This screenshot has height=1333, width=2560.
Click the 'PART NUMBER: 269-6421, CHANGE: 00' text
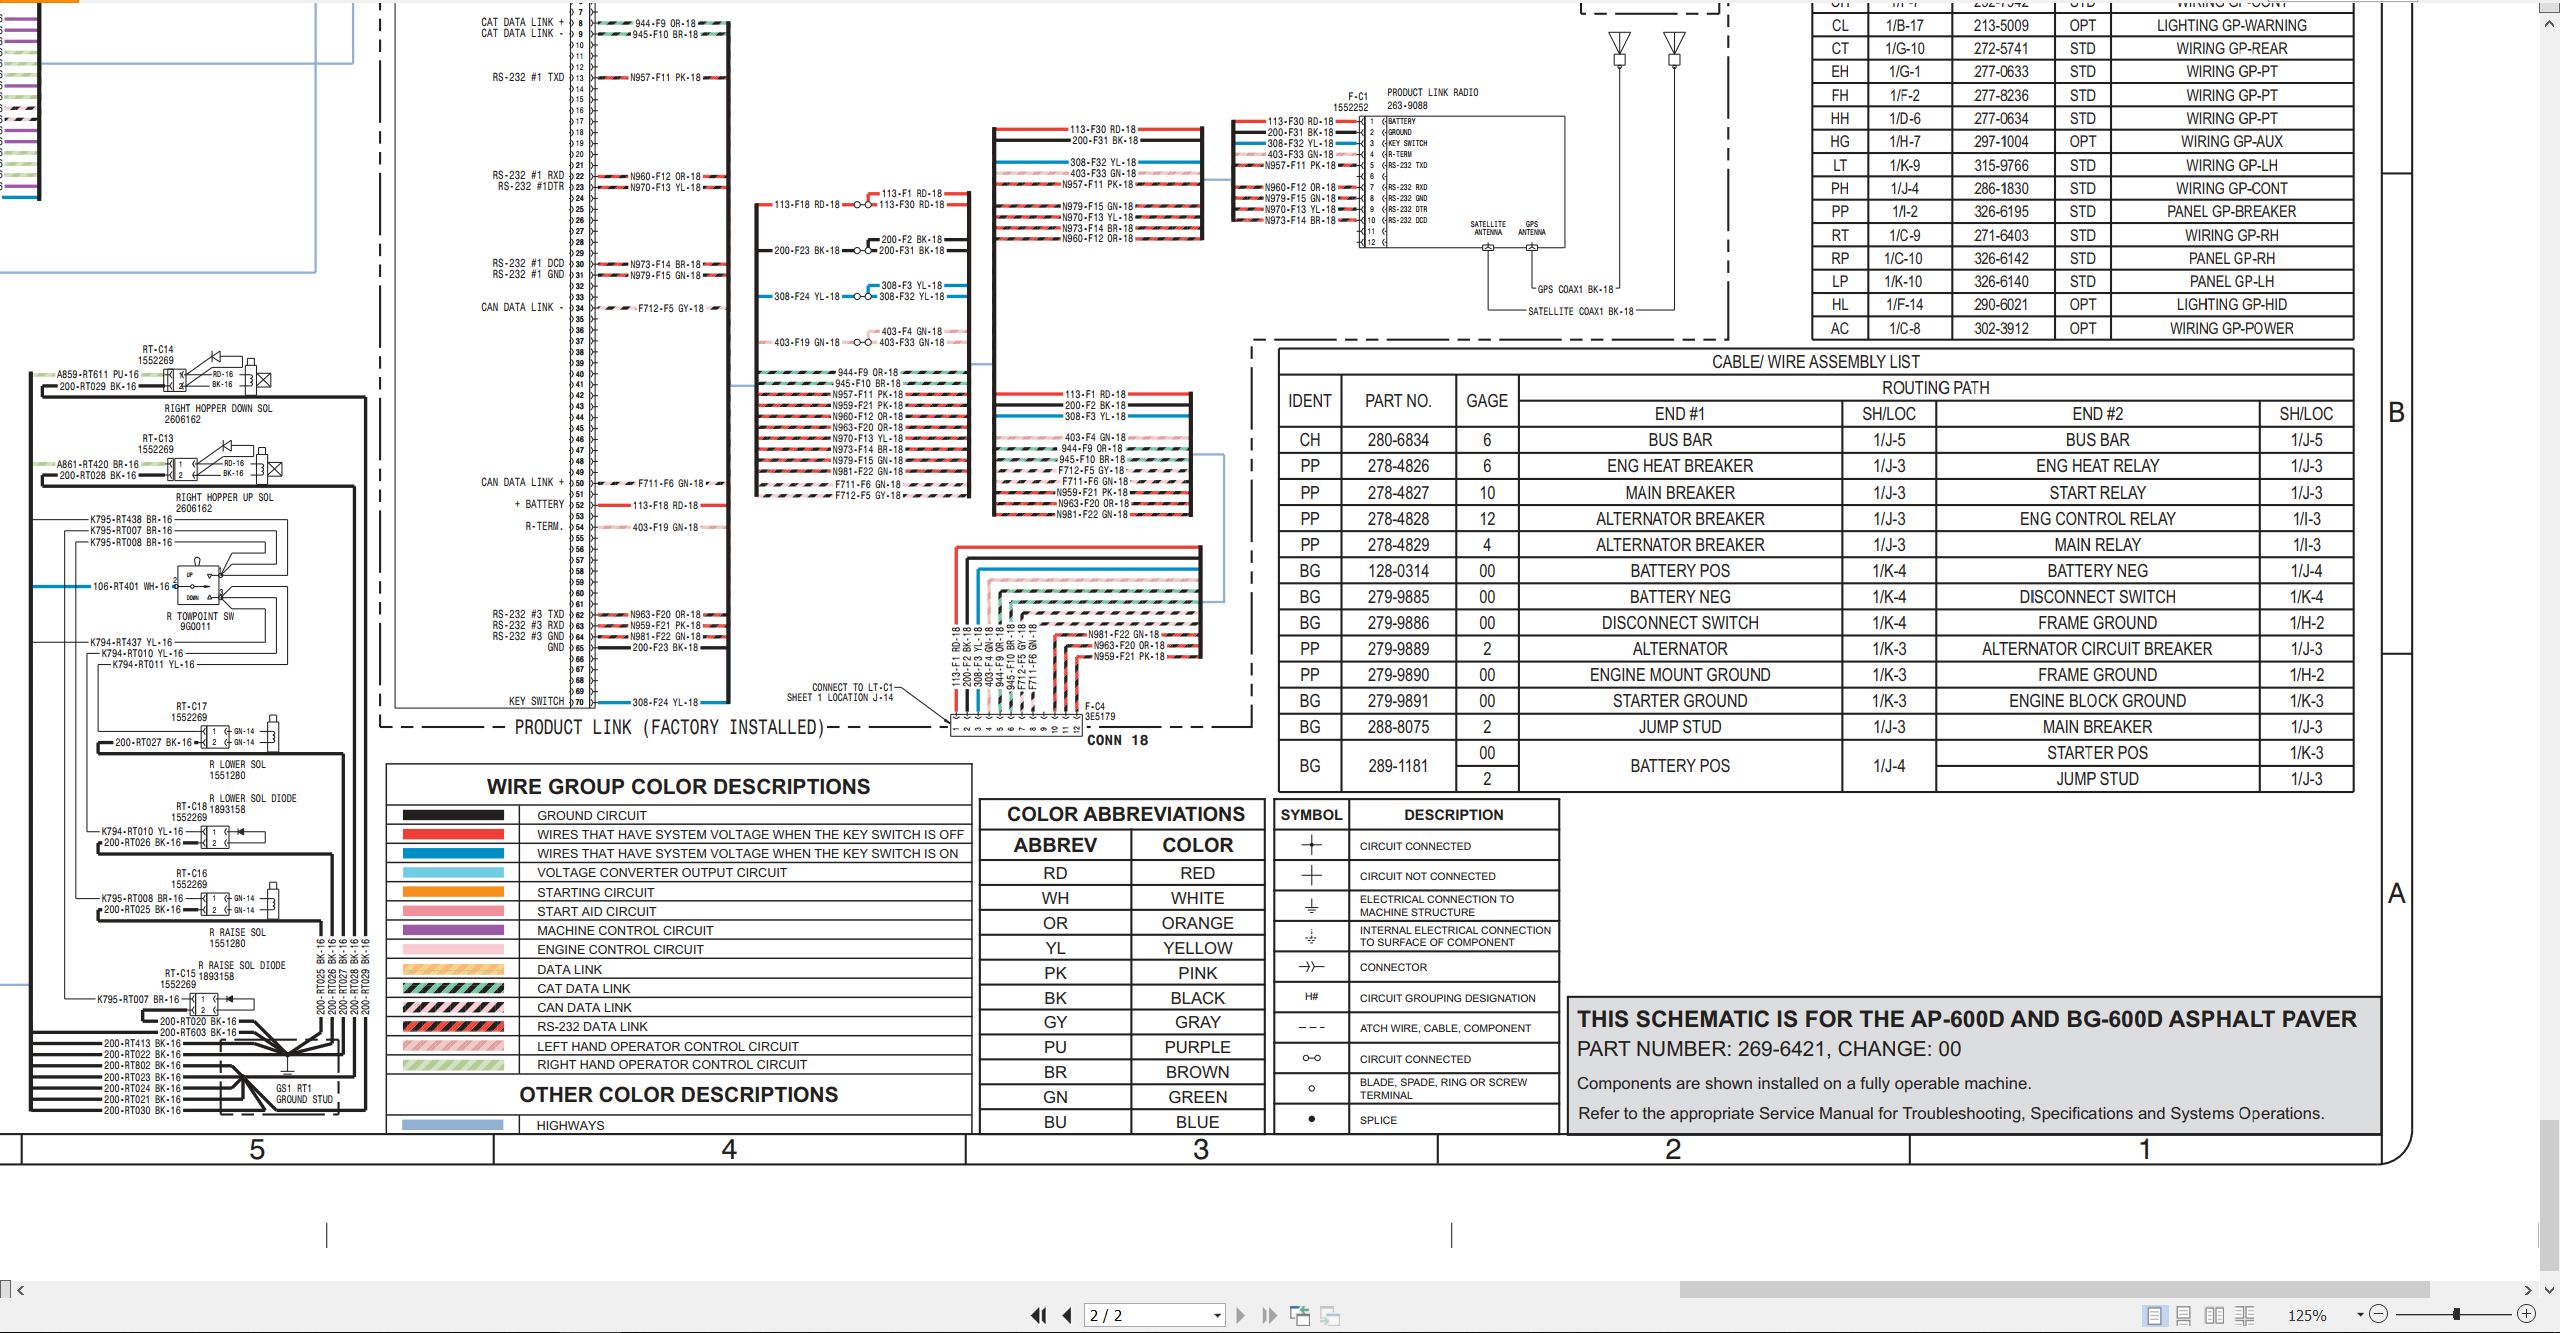coord(1768,1050)
